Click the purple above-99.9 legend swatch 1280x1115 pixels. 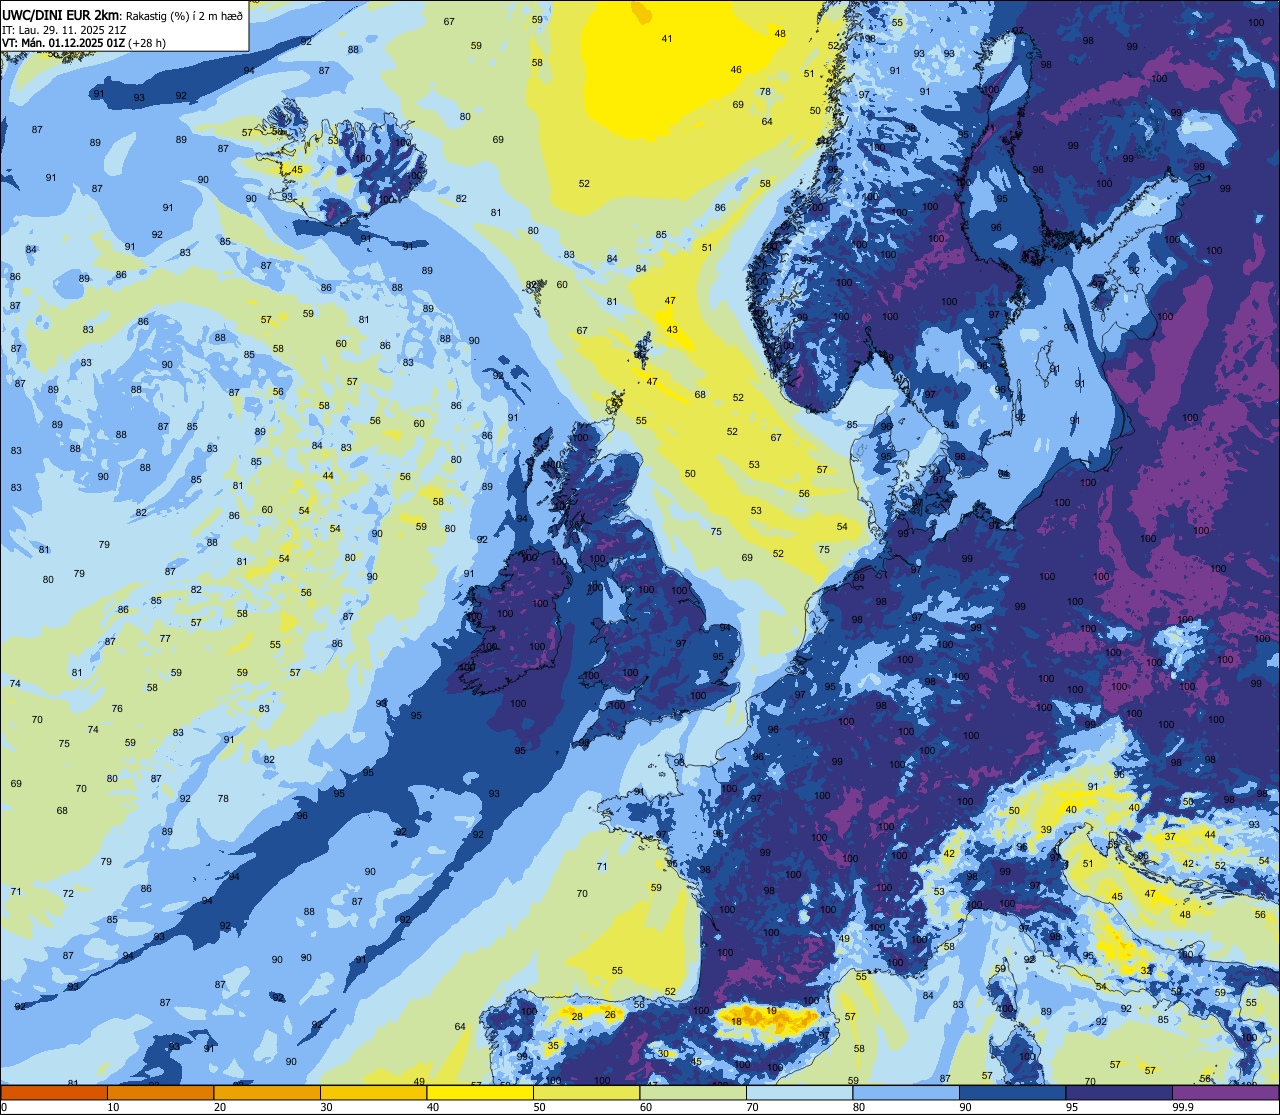point(1226,1092)
